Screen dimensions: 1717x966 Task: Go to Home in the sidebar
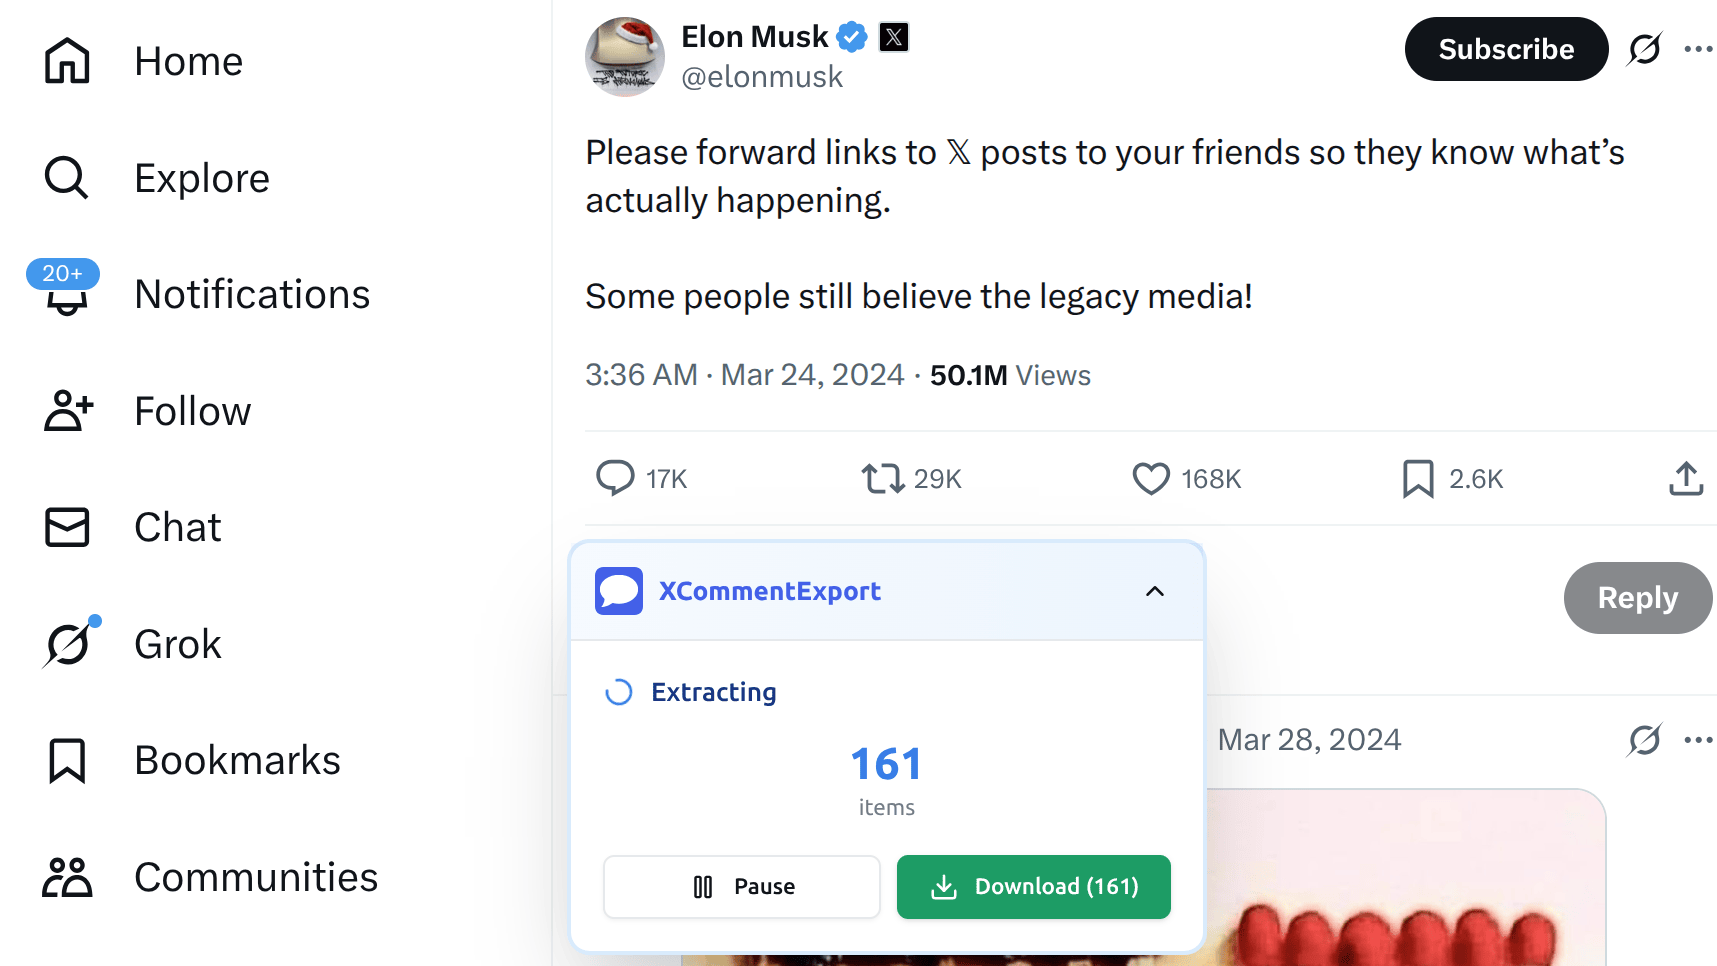pos(188,61)
